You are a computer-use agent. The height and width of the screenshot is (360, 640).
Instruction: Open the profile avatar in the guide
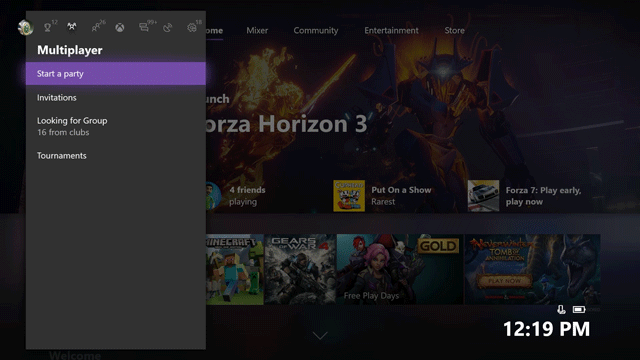click(x=25, y=28)
